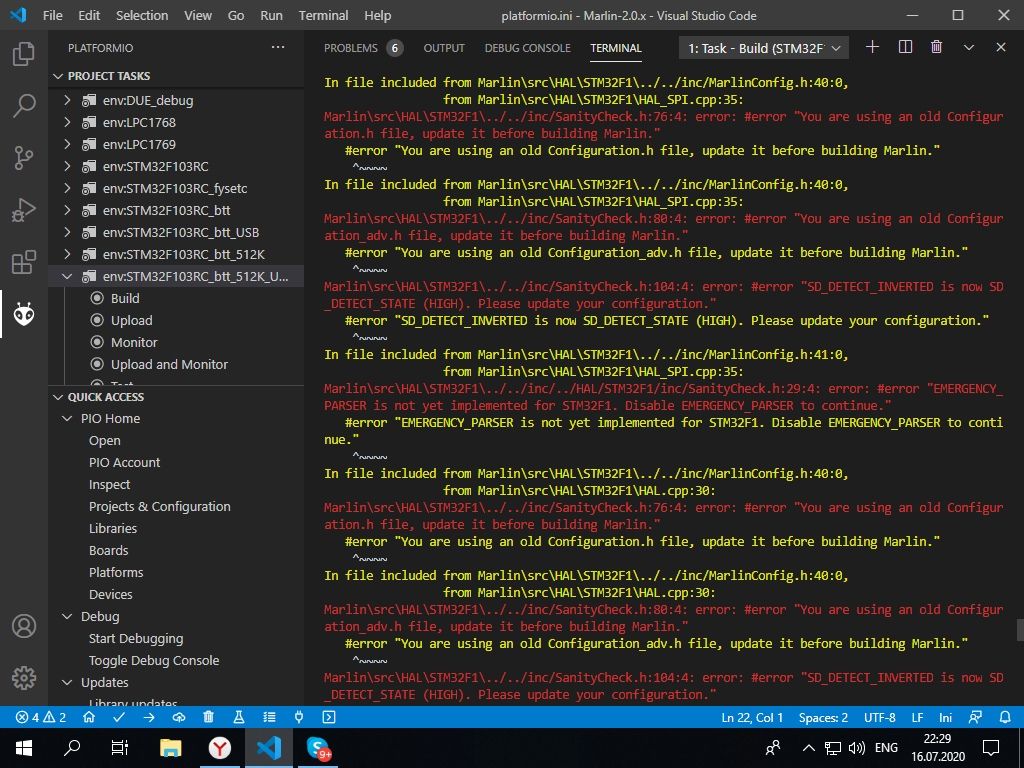The image size is (1024, 768).
Task: Run the Build task
Action: coord(125,298)
